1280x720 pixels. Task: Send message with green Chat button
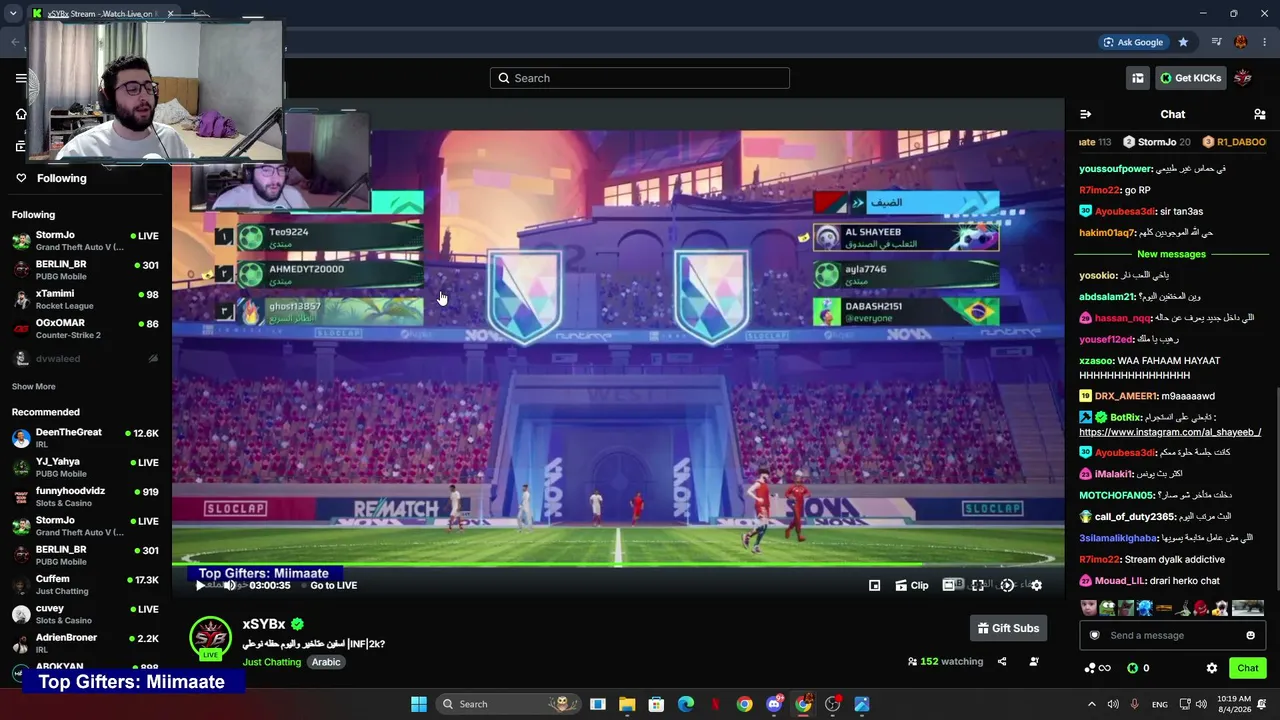pos(1248,668)
